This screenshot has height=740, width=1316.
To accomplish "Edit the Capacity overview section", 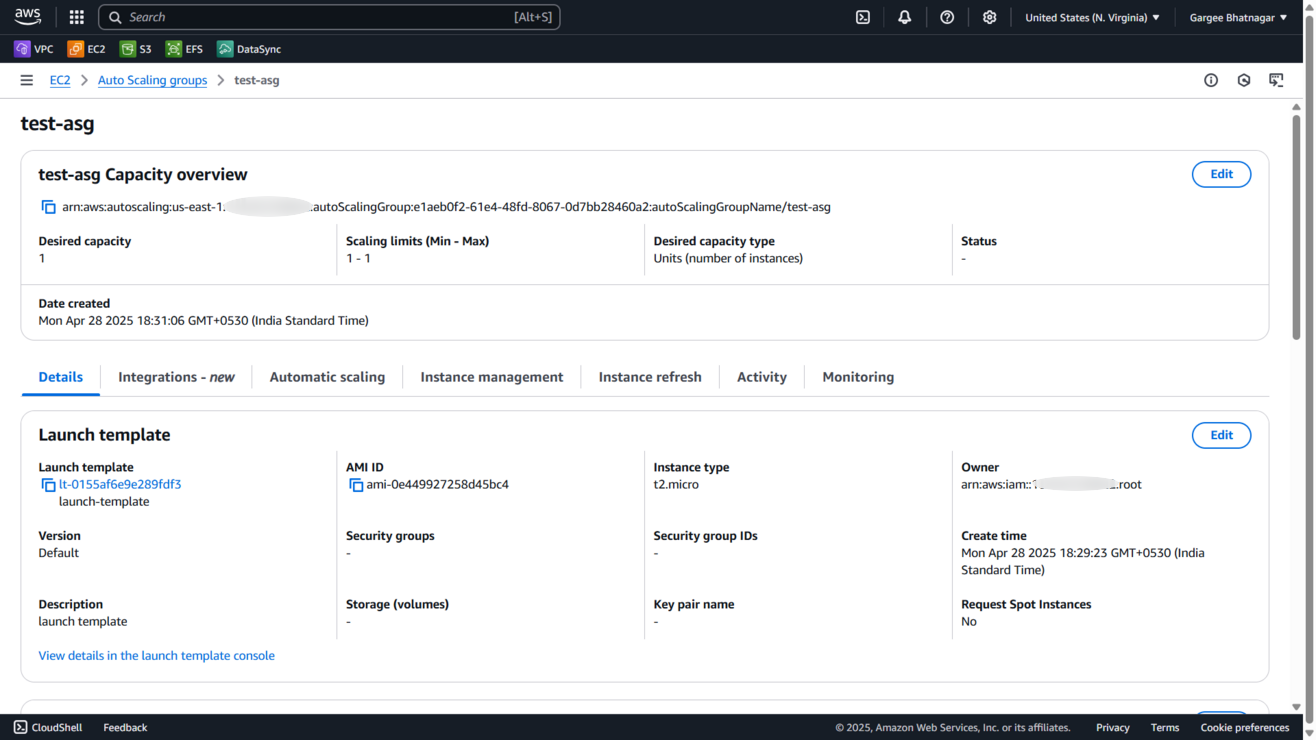I will [1221, 174].
